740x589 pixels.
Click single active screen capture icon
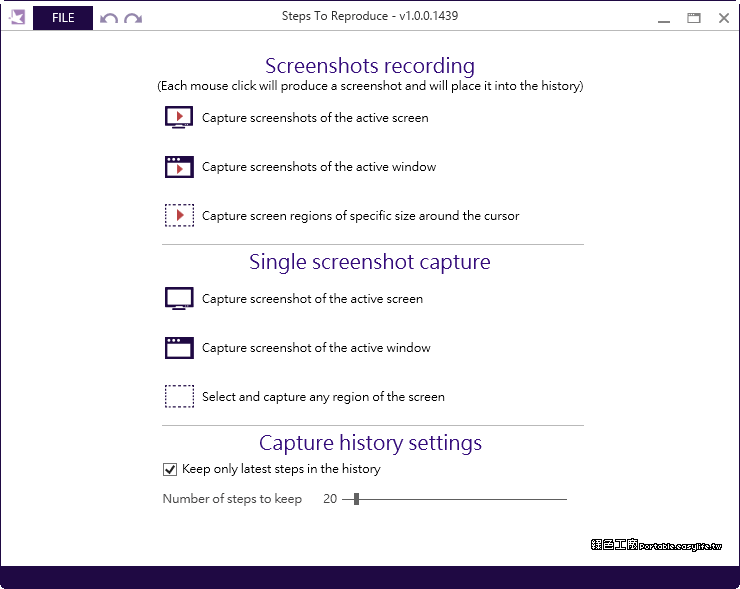pos(179,298)
